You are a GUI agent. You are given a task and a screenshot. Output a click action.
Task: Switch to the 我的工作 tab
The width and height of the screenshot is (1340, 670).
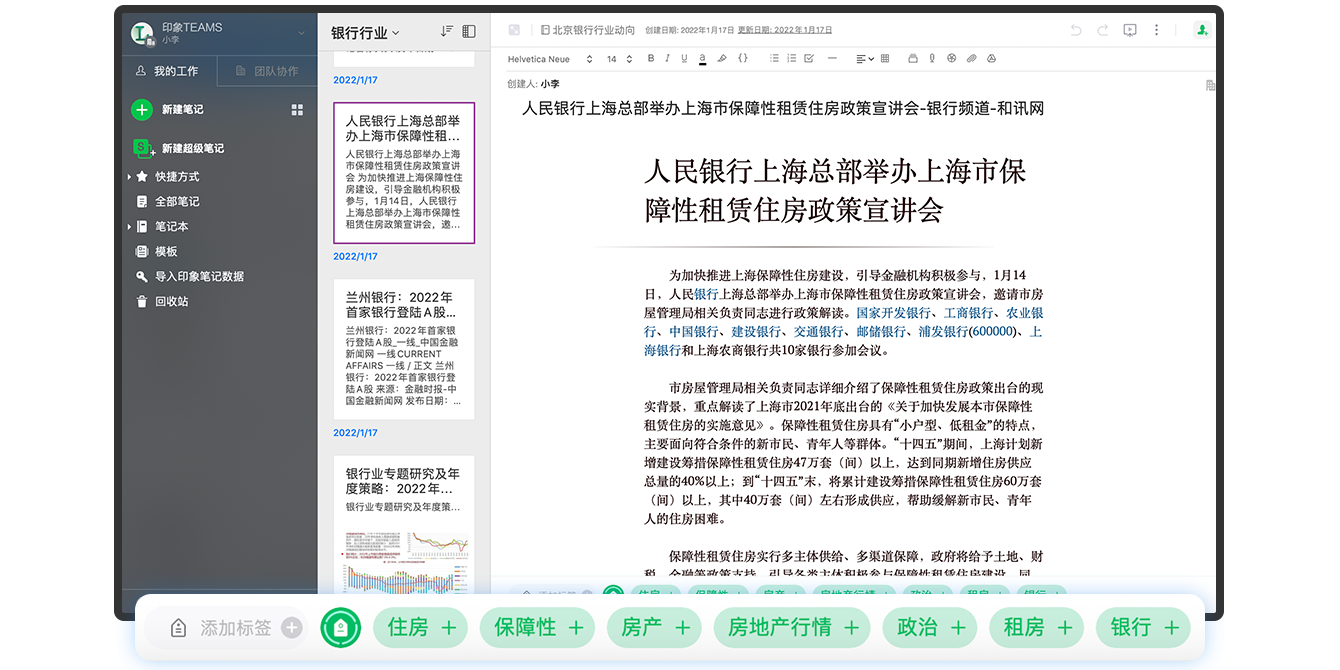167,71
